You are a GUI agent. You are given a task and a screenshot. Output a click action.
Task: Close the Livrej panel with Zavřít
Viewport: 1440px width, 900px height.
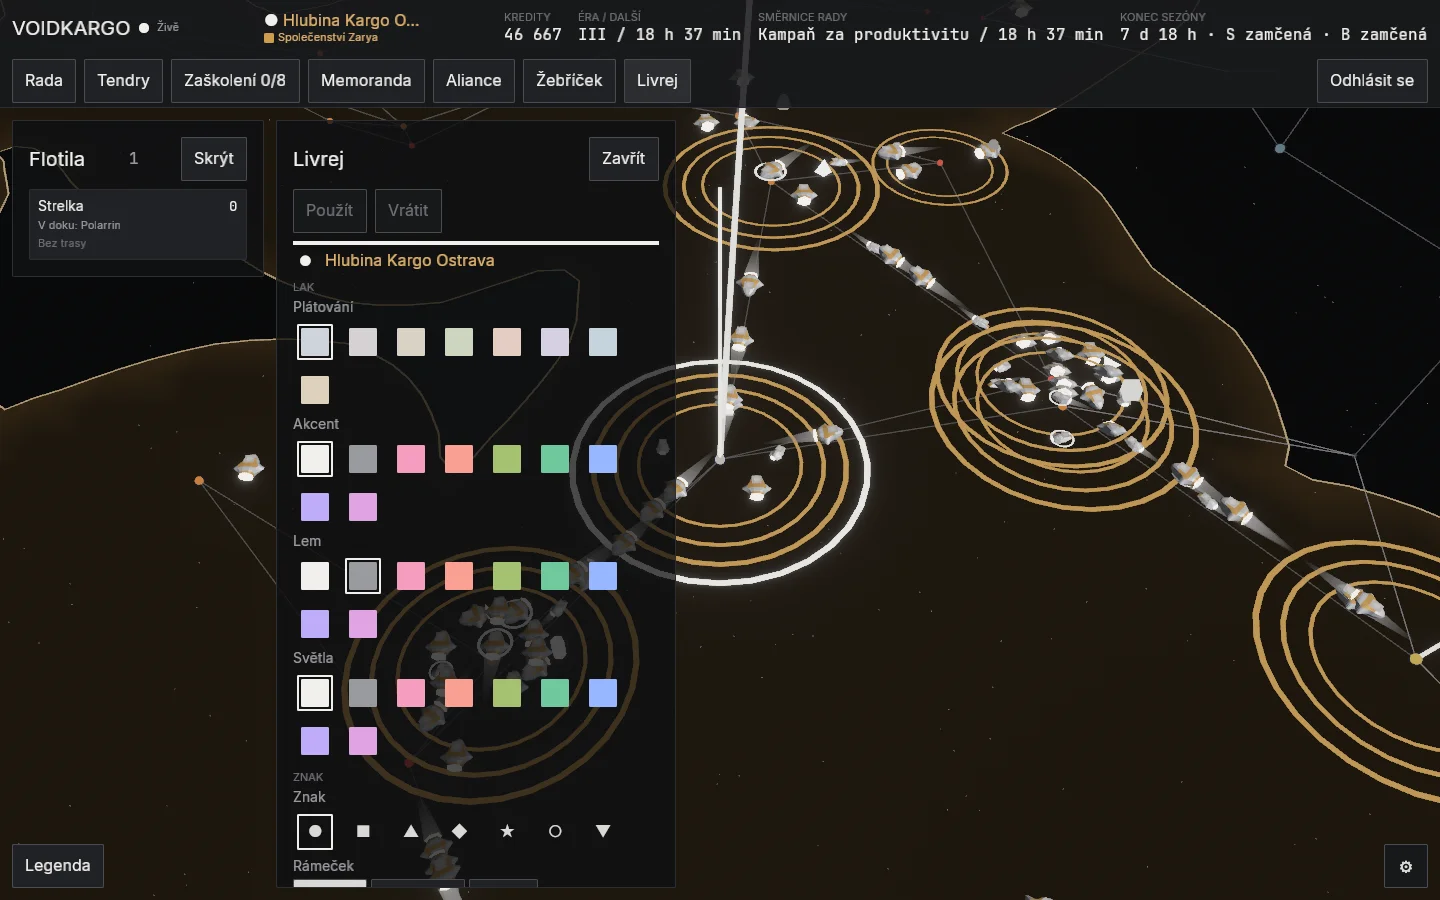tap(624, 159)
